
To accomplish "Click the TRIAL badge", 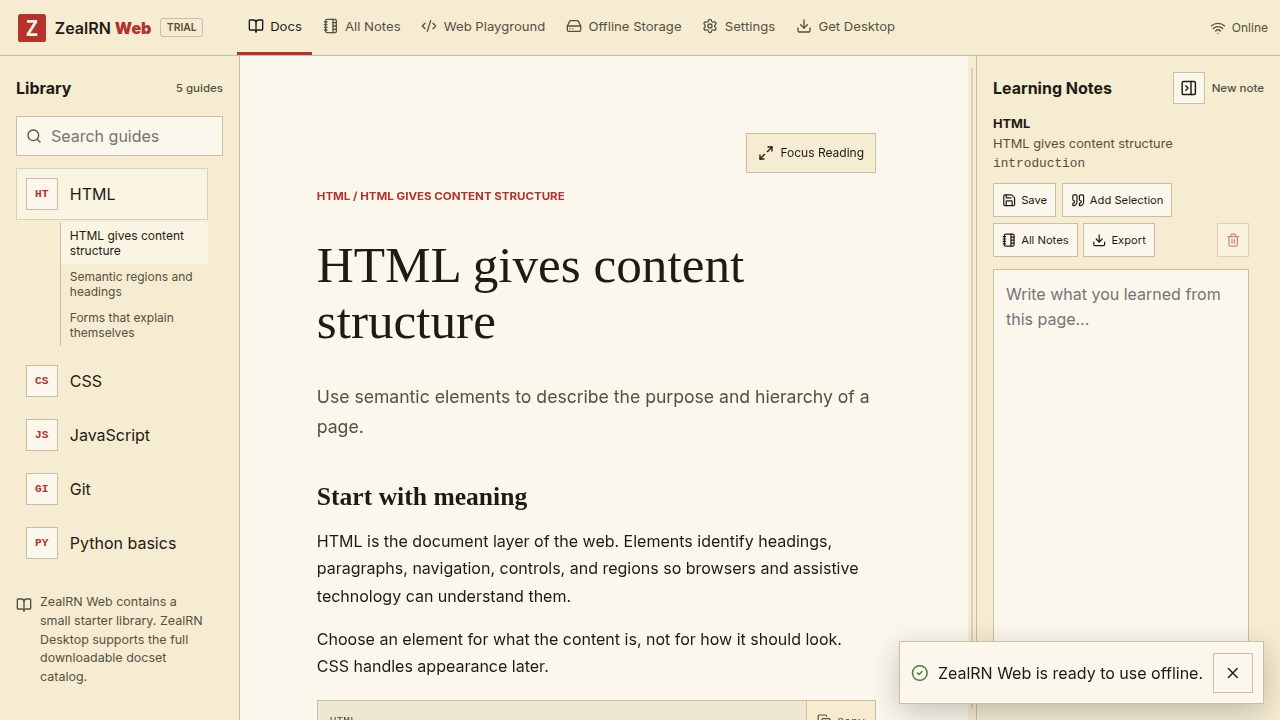I will 181,28.
